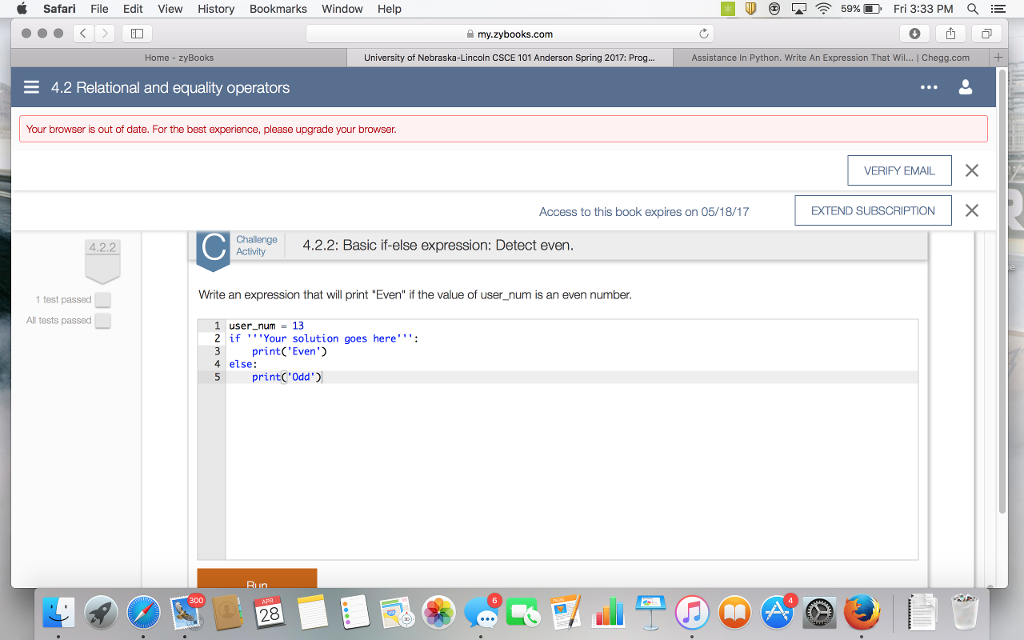Open the Help menu

389,8
